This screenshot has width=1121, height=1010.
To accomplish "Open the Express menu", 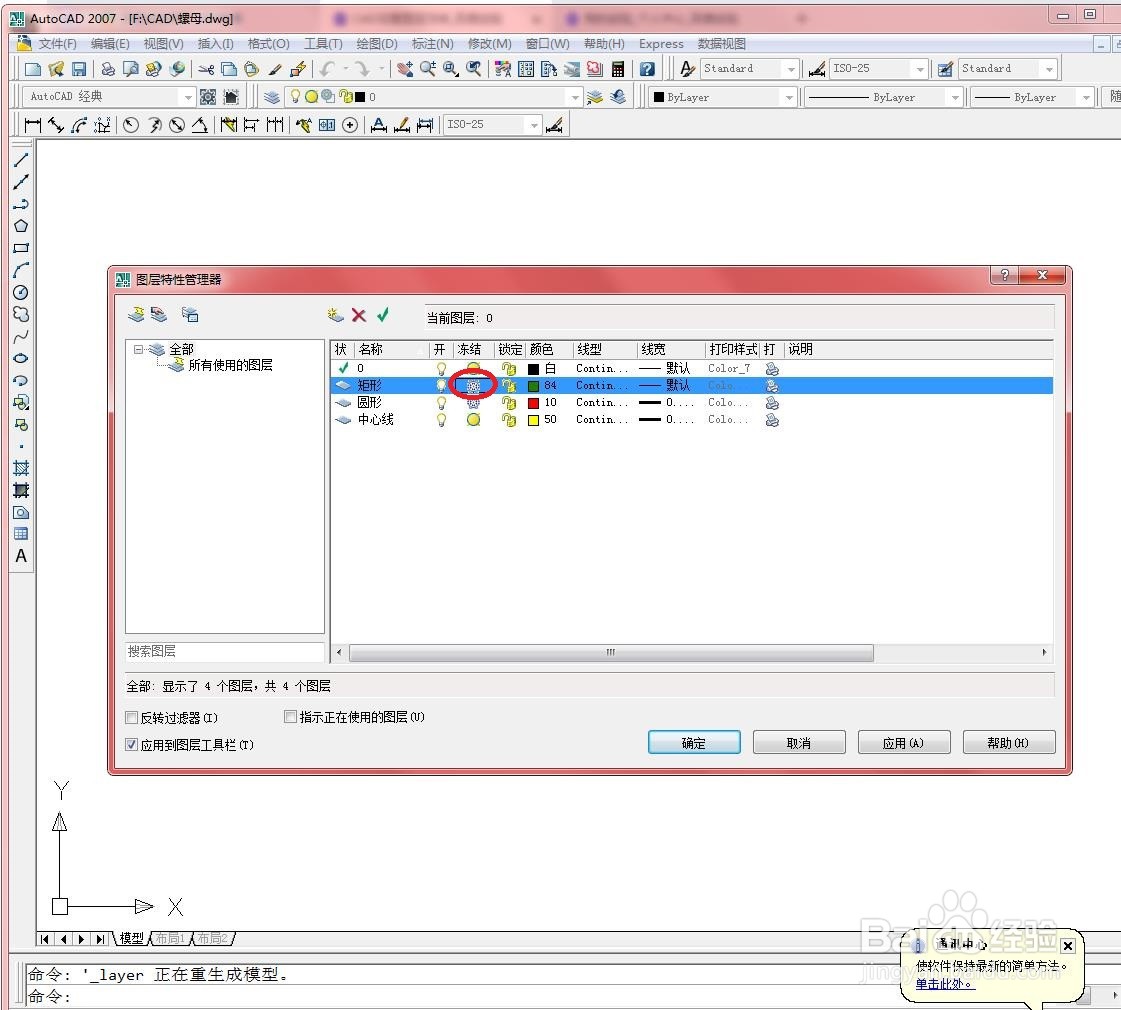I will 661,44.
